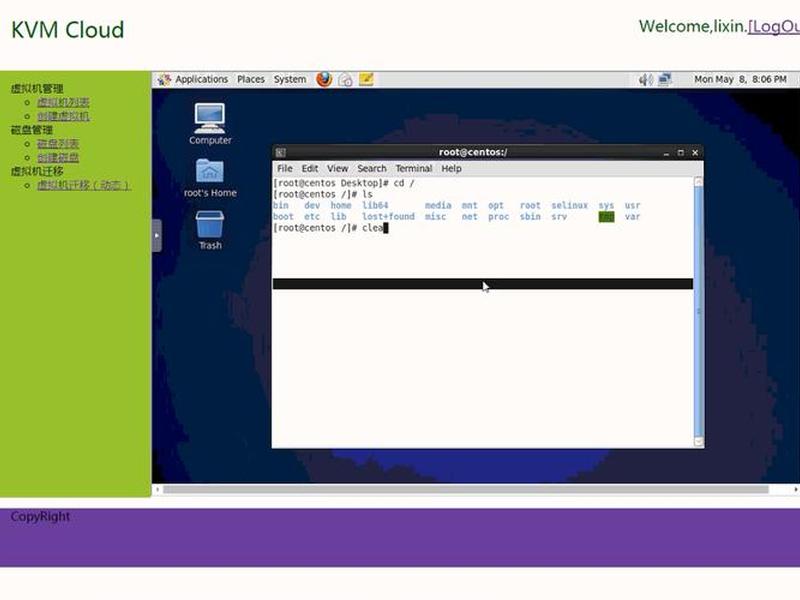Click the clock showing Mon May 8, 8:06 PM
The image size is (800, 600).
tap(740, 79)
